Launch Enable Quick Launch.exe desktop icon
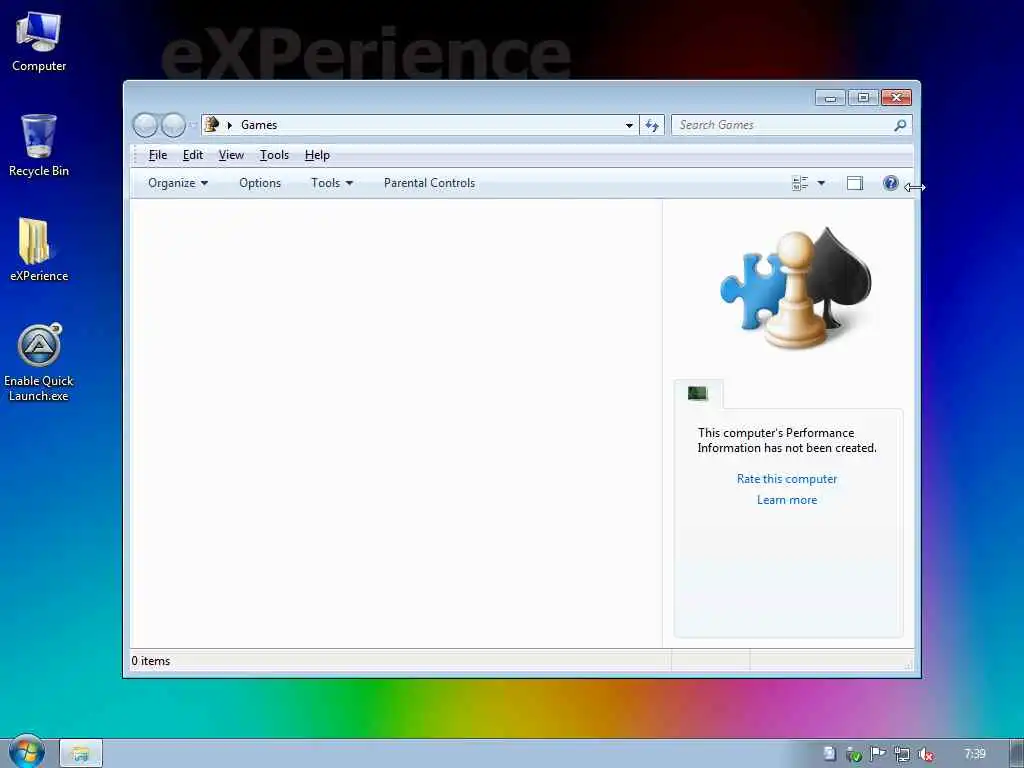1024x768 pixels. click(39, 362)
